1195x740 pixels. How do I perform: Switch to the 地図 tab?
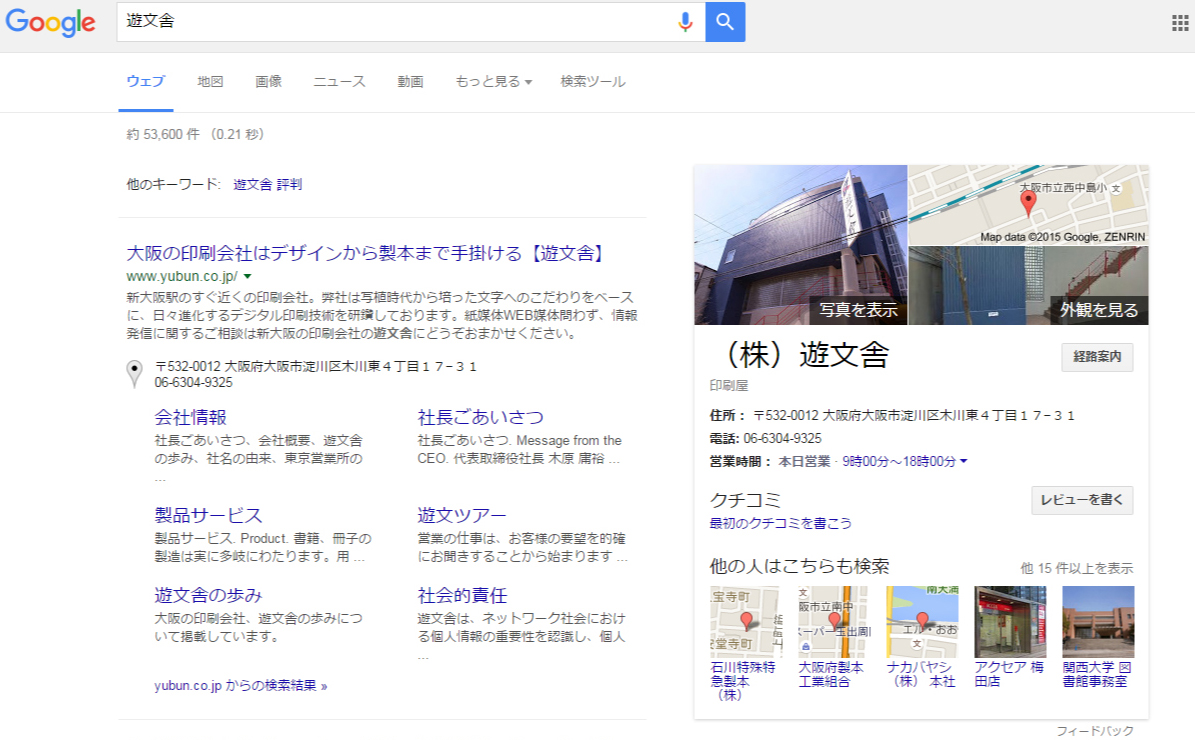point(210,82)
